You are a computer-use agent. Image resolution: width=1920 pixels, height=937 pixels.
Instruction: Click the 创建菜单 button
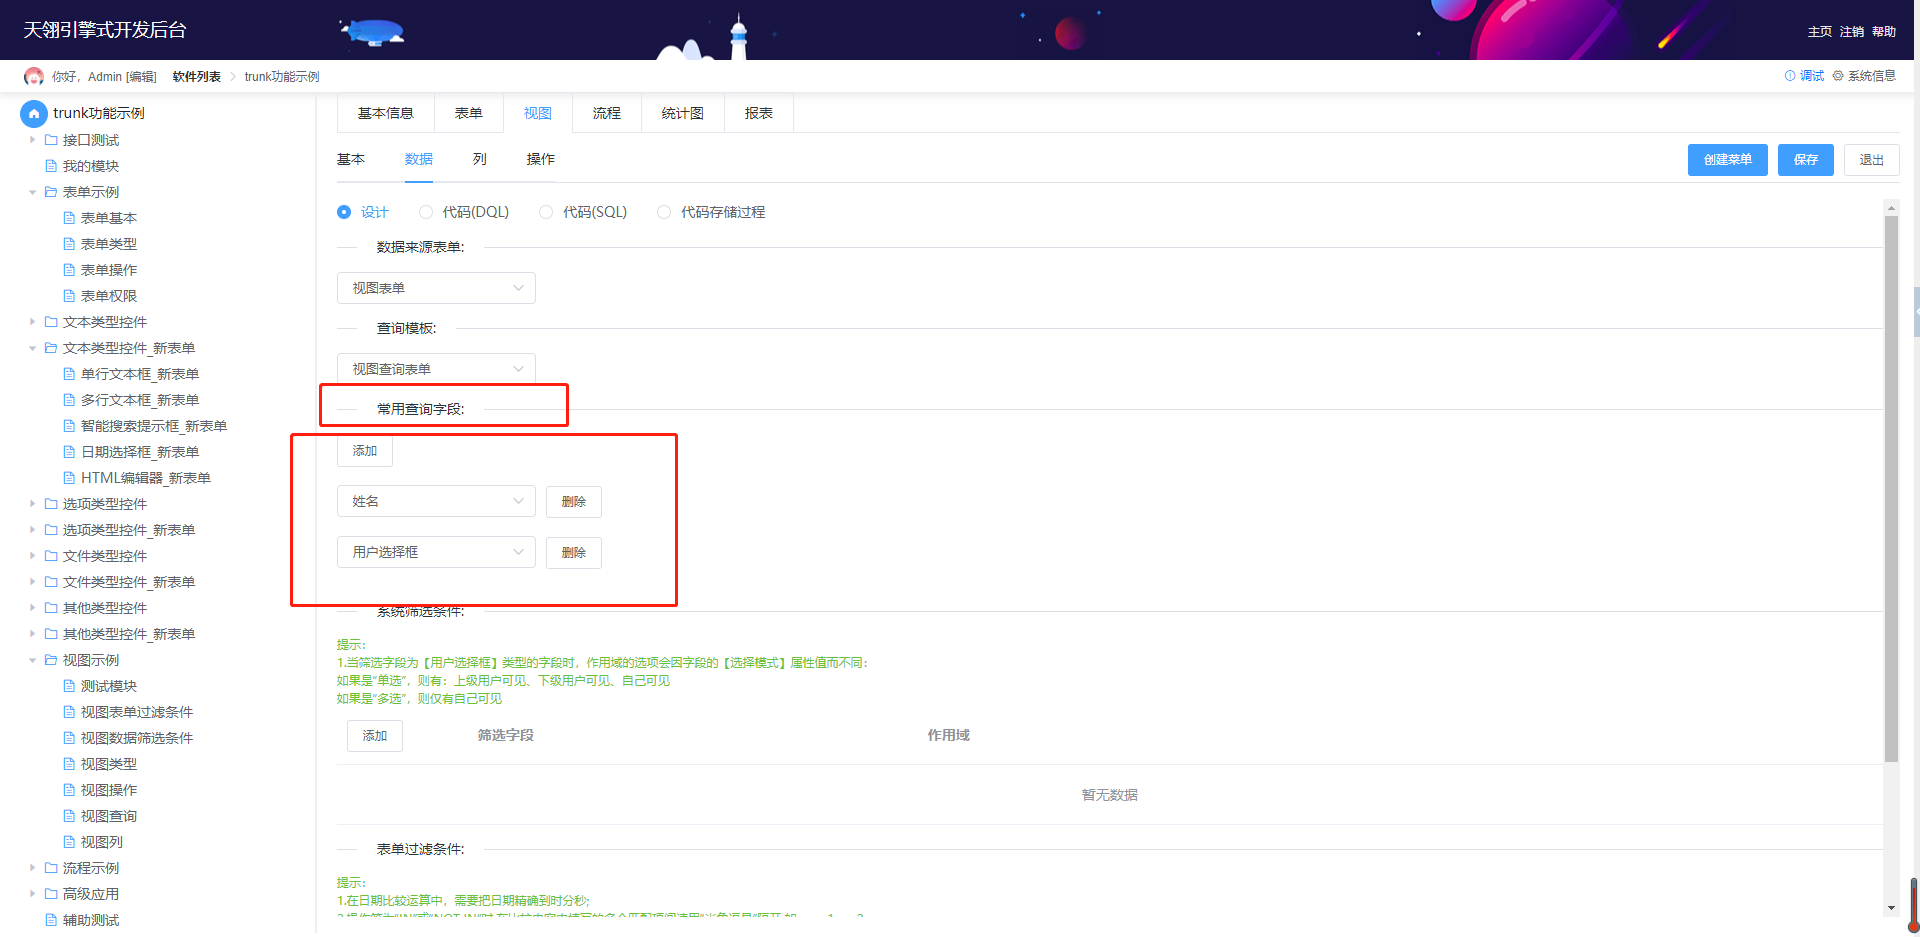(x=1728, y=160)
